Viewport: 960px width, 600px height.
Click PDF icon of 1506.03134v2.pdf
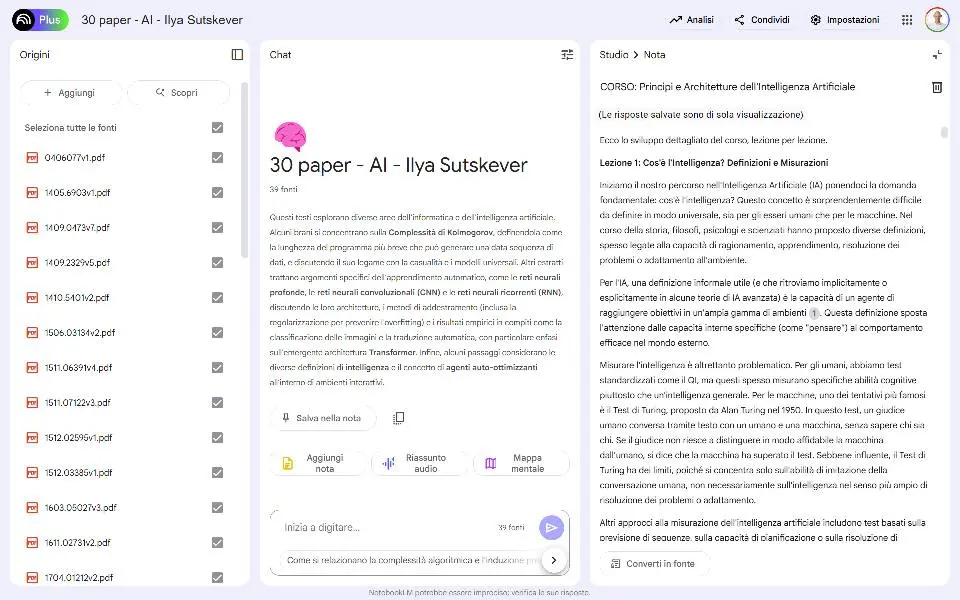[x=32, y=332]
